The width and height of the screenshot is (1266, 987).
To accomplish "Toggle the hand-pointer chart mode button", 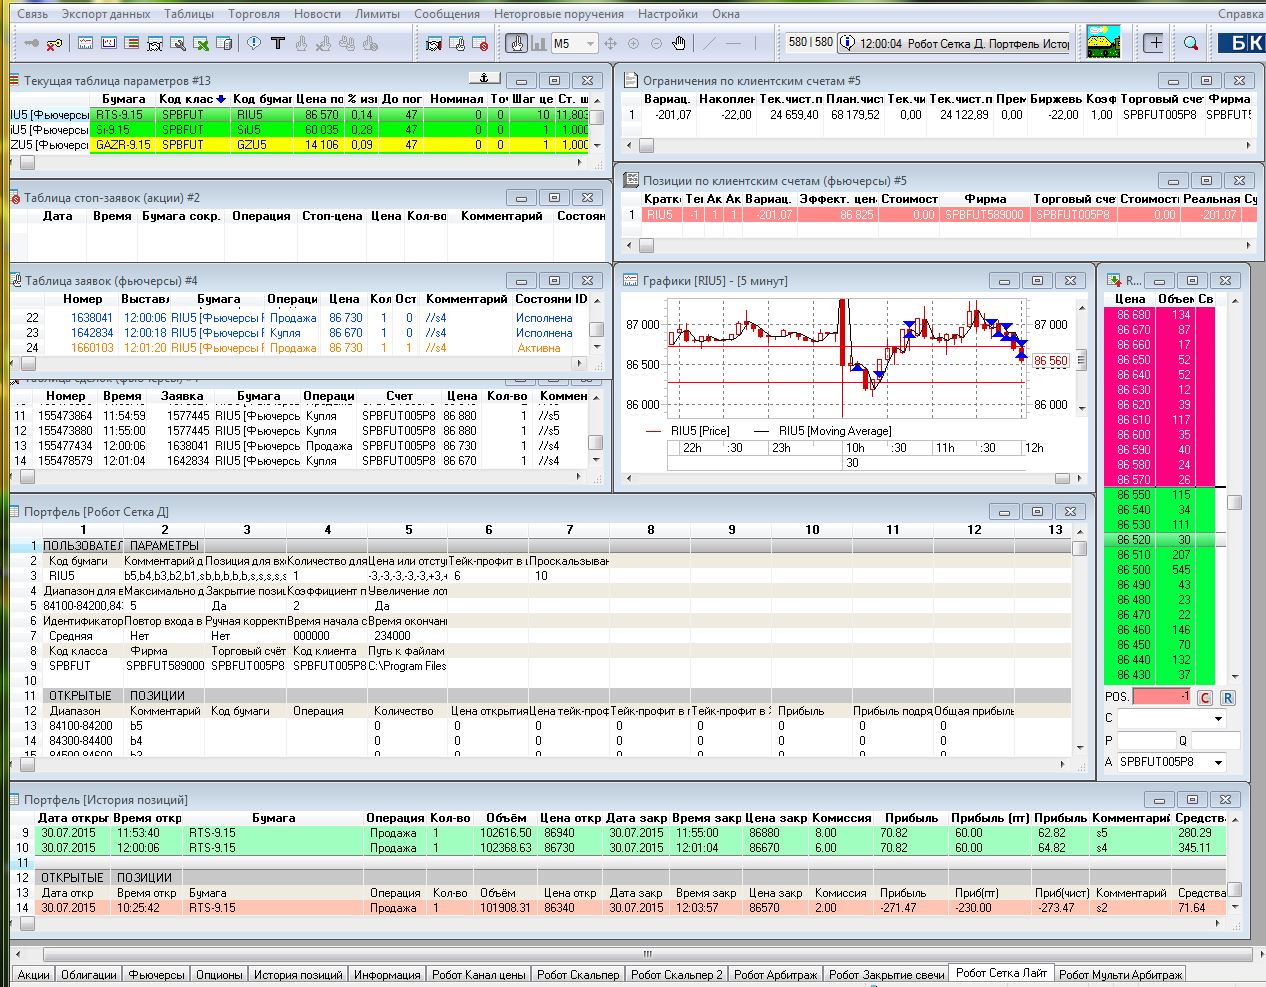I will [516, 43].
